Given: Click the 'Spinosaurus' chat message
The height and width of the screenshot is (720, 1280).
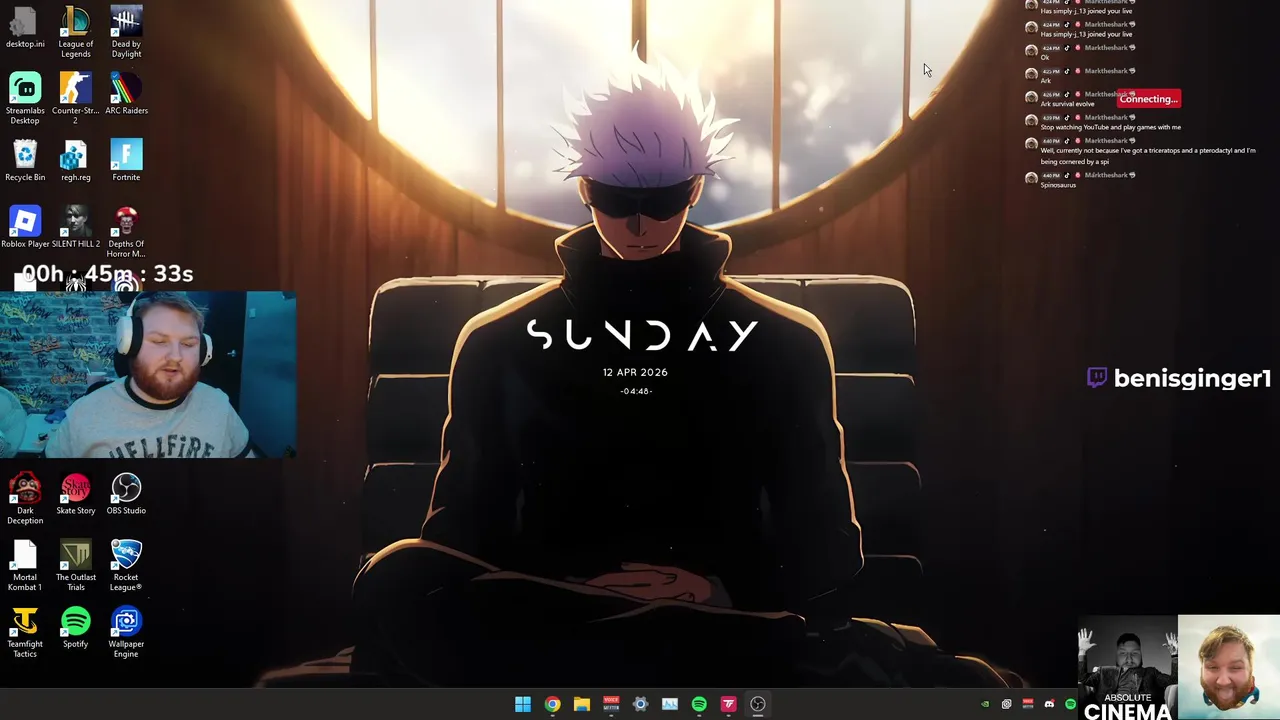Looking at the screenshot, I should coord(1058,185).
